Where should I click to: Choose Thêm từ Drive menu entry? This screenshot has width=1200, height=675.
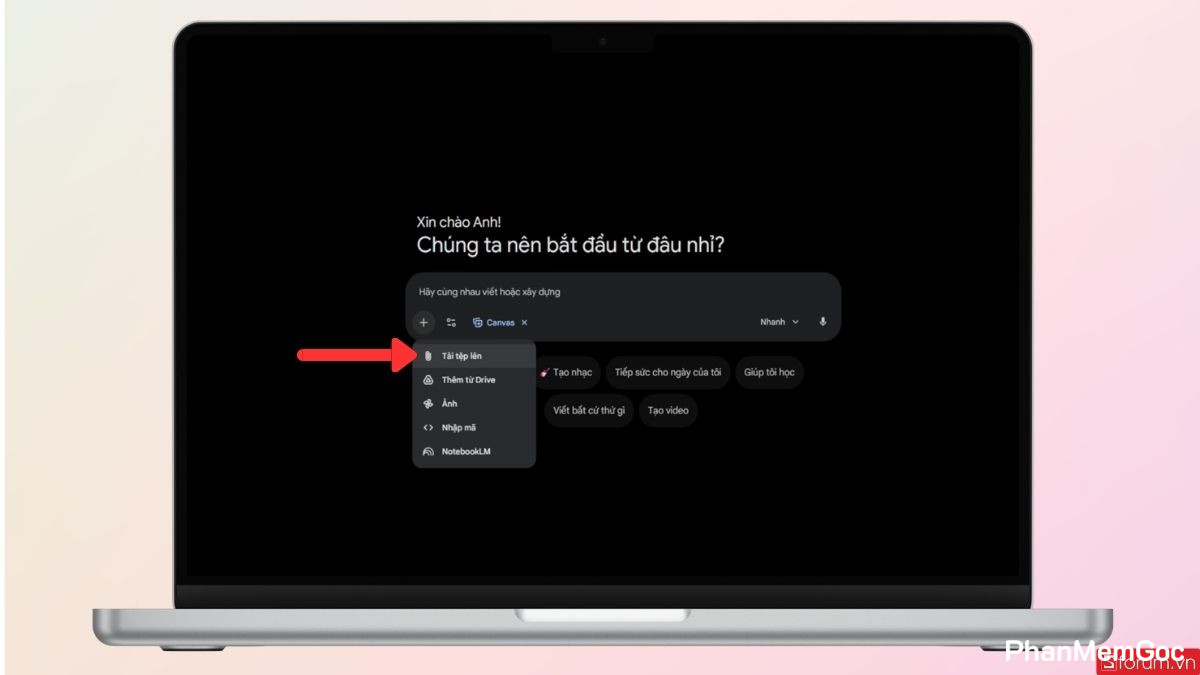[x=474, y=380]
